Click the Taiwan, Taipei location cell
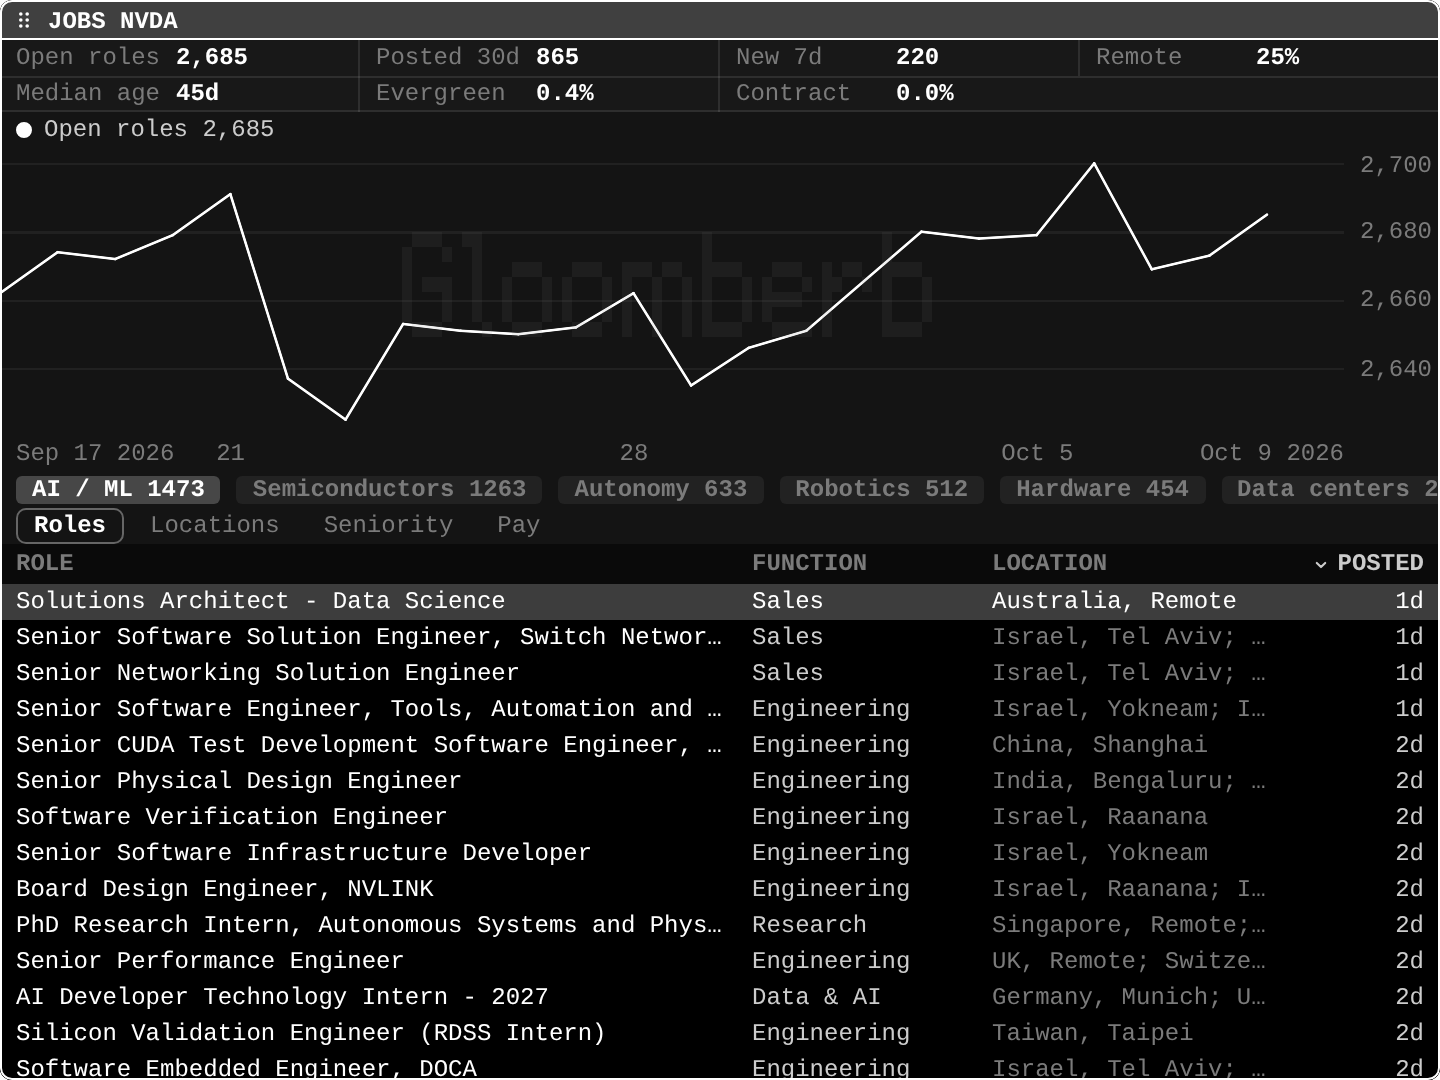Screen dimensions: 1440x1080 point(1092,1033)
